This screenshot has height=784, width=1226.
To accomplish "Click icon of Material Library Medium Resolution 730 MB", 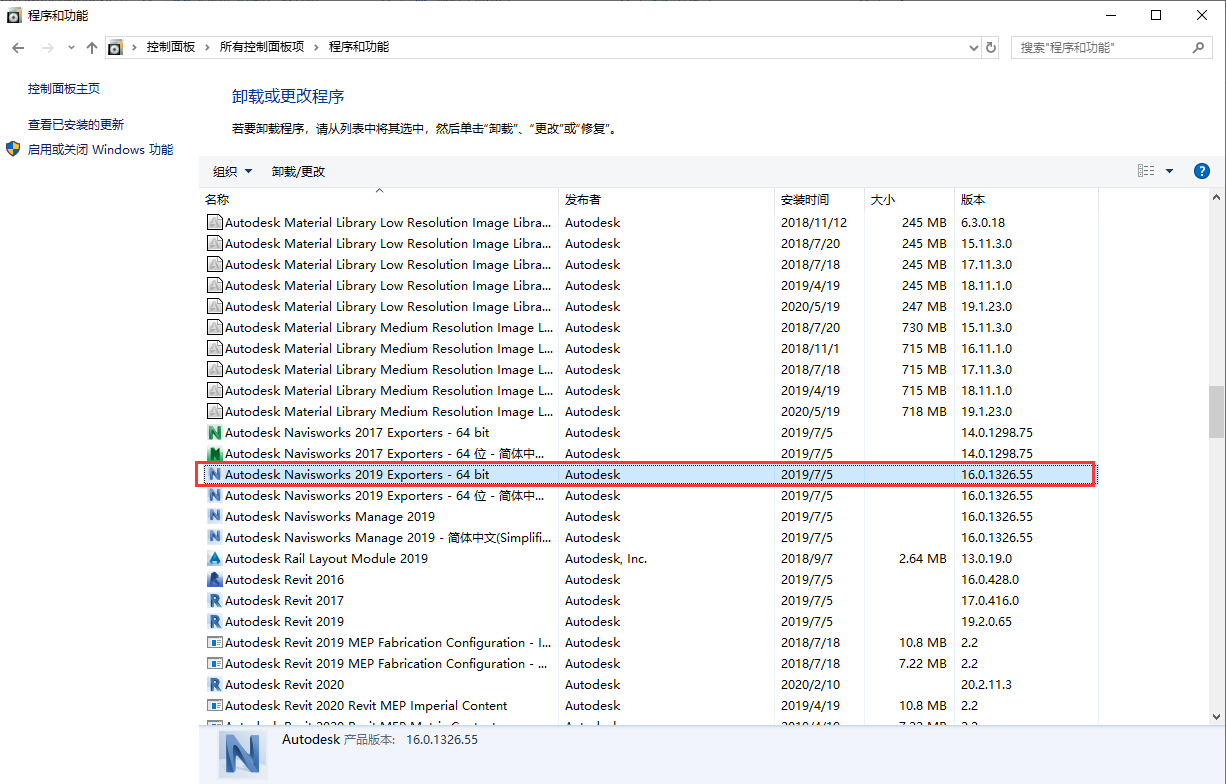I will pyautogui.click(x=214, y=328).
